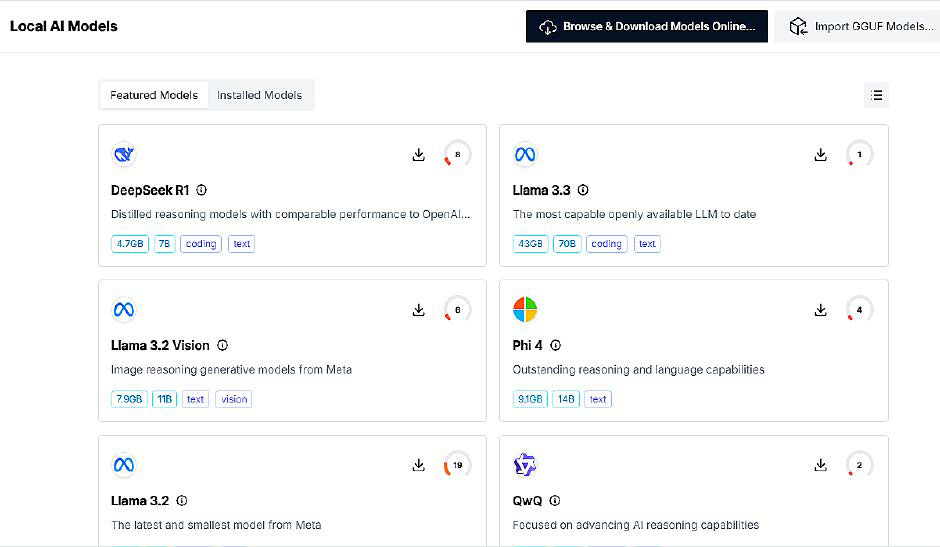Image resolution: width=940 pixels, height=547 pixels.
Task: Open info icon next to QwQ
Action: click(x=555, y=500)
